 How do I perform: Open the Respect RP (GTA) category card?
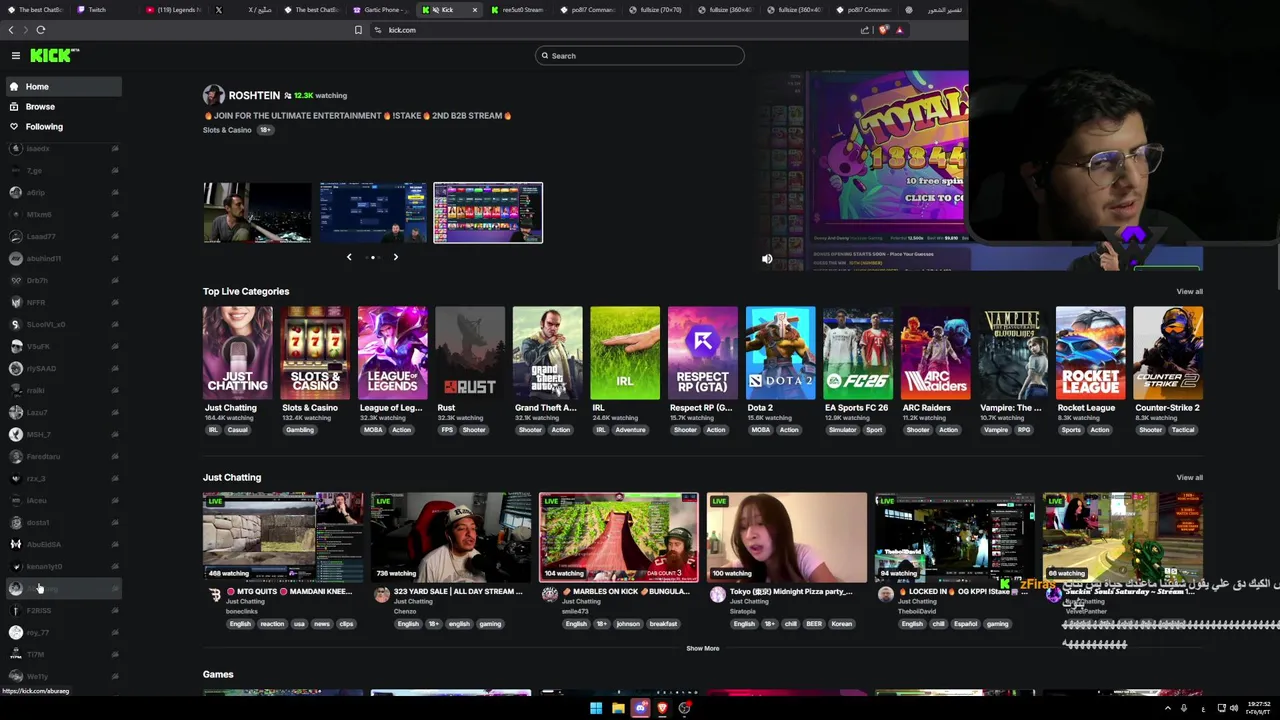[703, 353]
